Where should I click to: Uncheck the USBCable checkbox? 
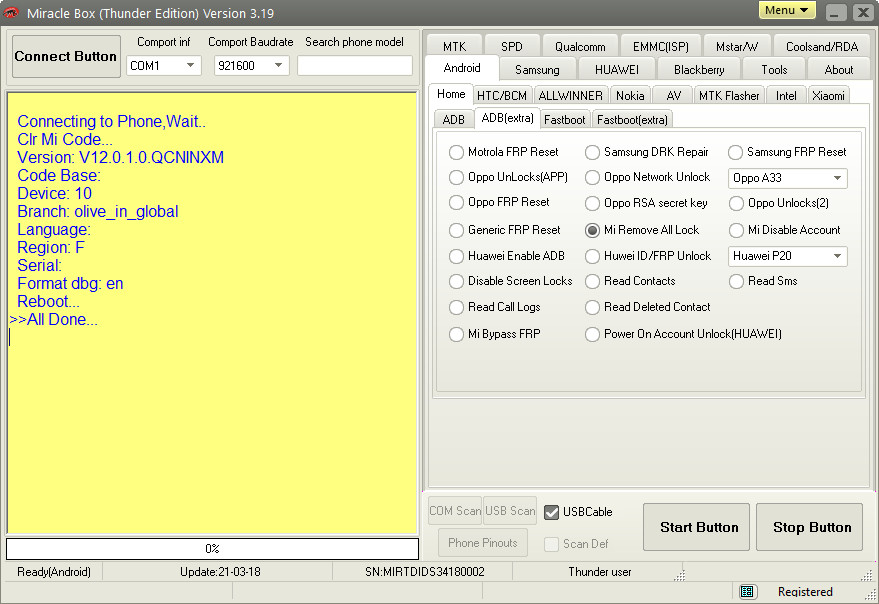point(552,512)
